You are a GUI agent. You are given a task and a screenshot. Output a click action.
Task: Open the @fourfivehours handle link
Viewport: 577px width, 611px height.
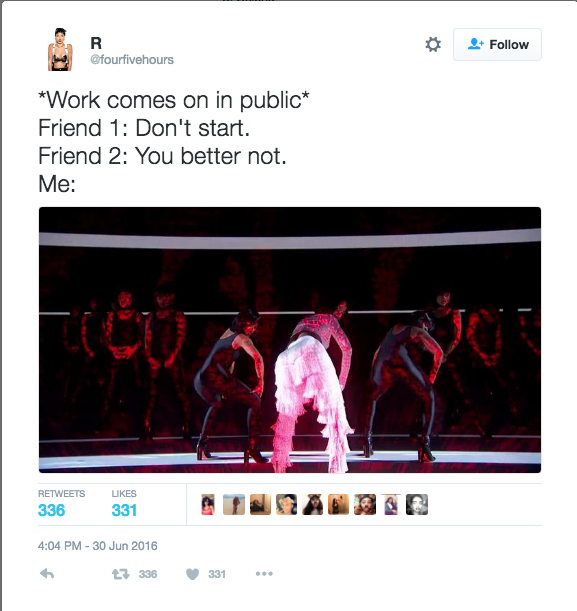coord(132,60)
